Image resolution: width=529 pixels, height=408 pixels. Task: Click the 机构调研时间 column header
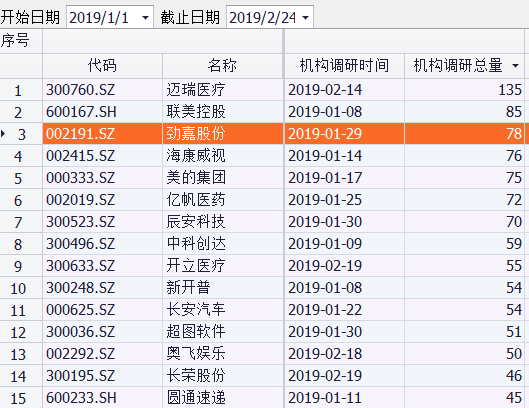coord(344,65)
